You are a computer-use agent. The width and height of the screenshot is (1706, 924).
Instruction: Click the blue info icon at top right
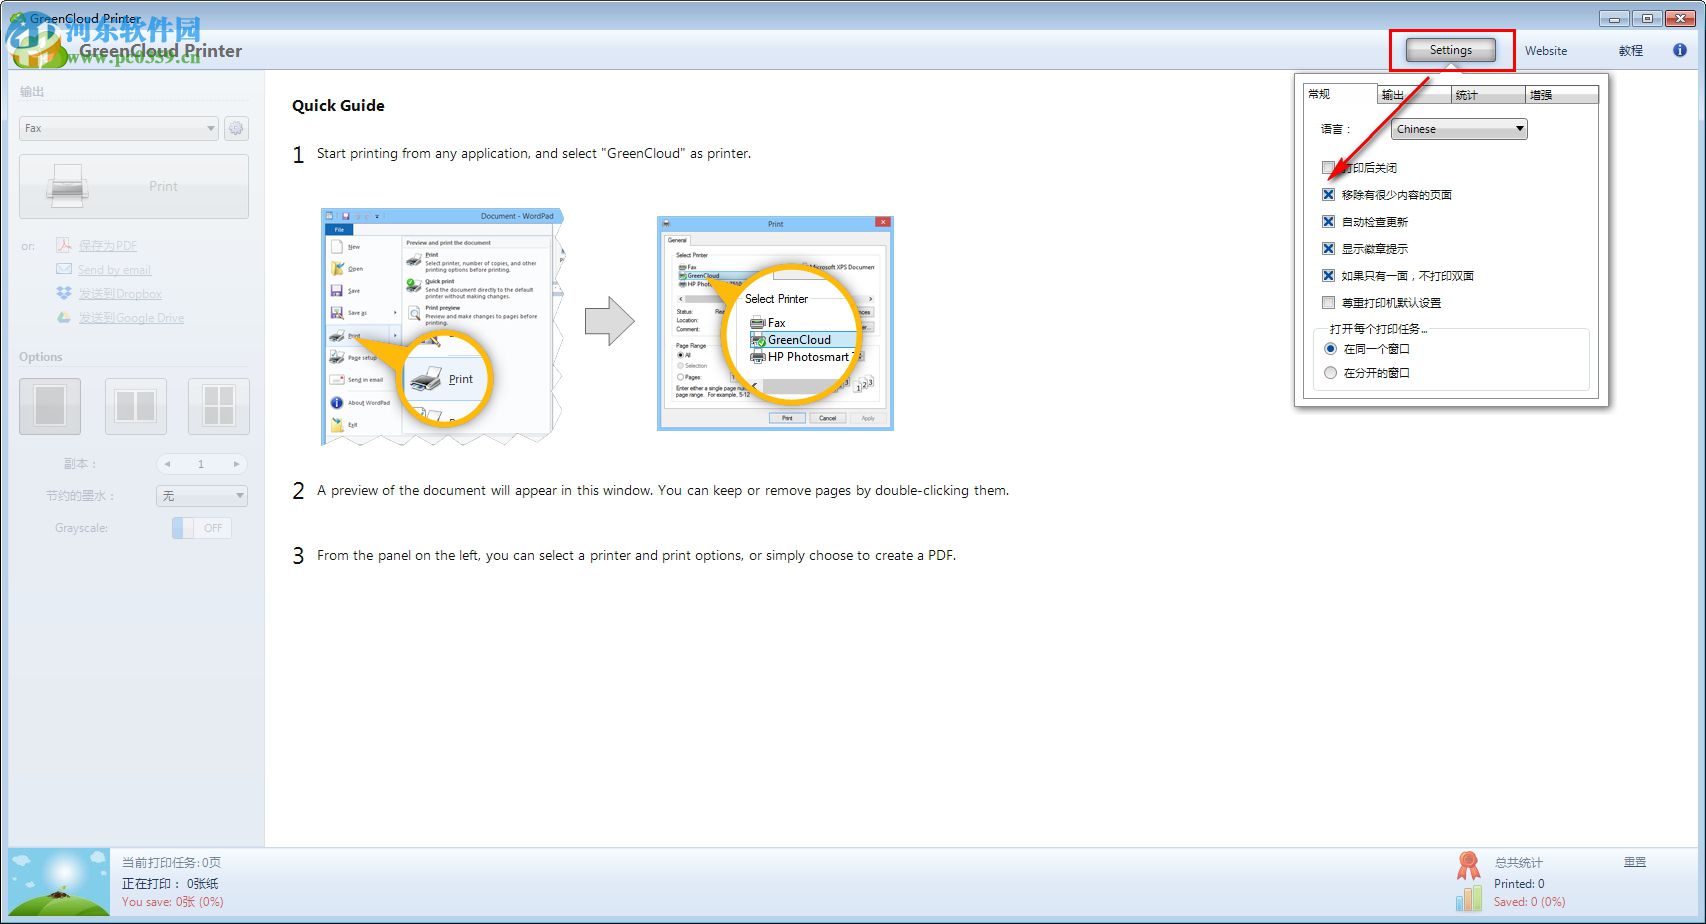click(1680, 50)
